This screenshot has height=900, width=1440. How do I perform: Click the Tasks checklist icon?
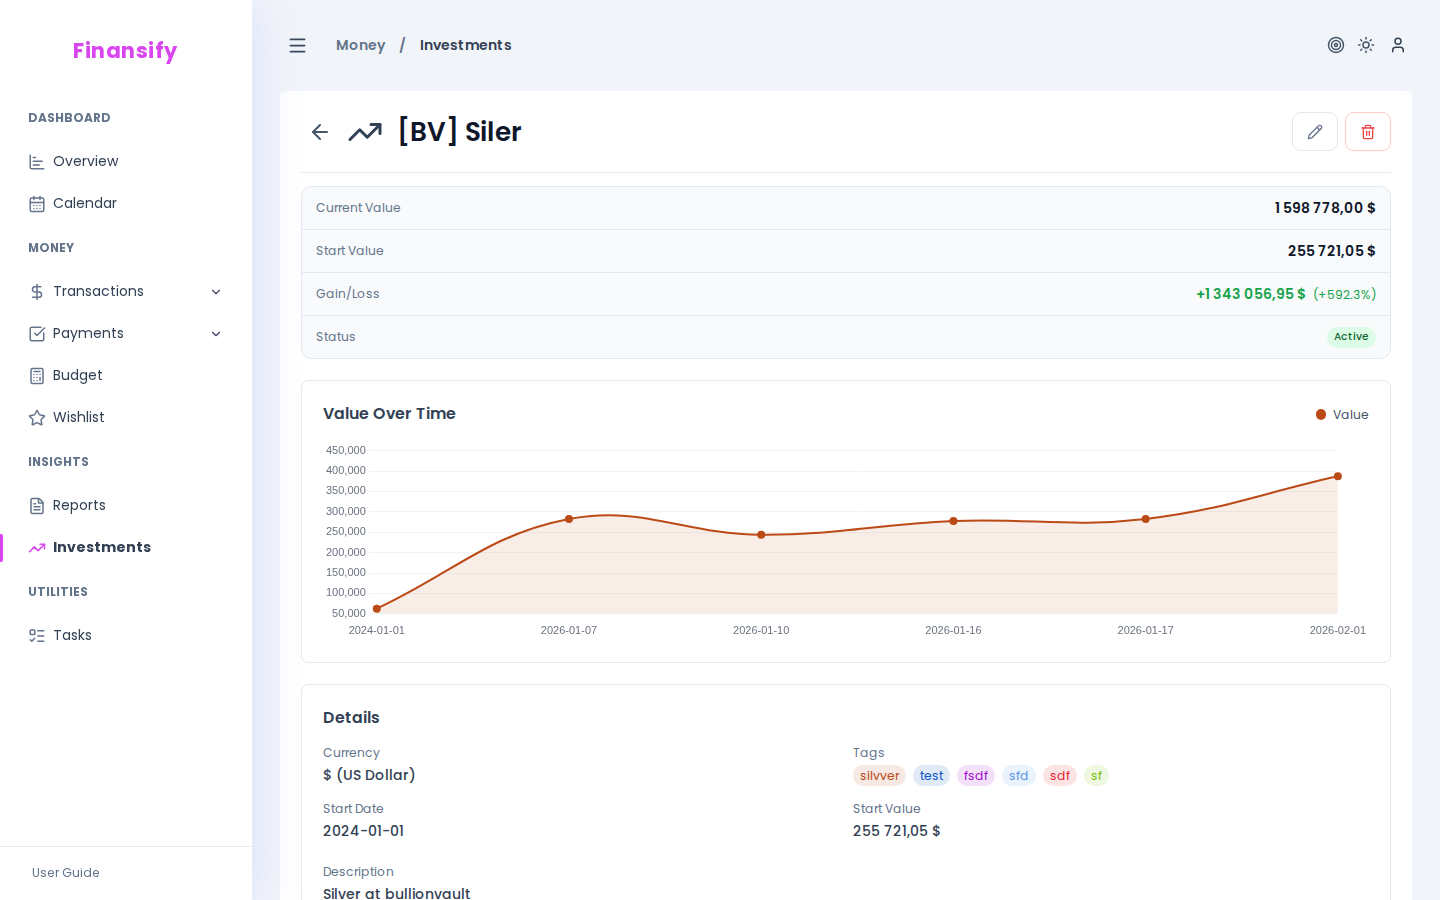(35, 635)
